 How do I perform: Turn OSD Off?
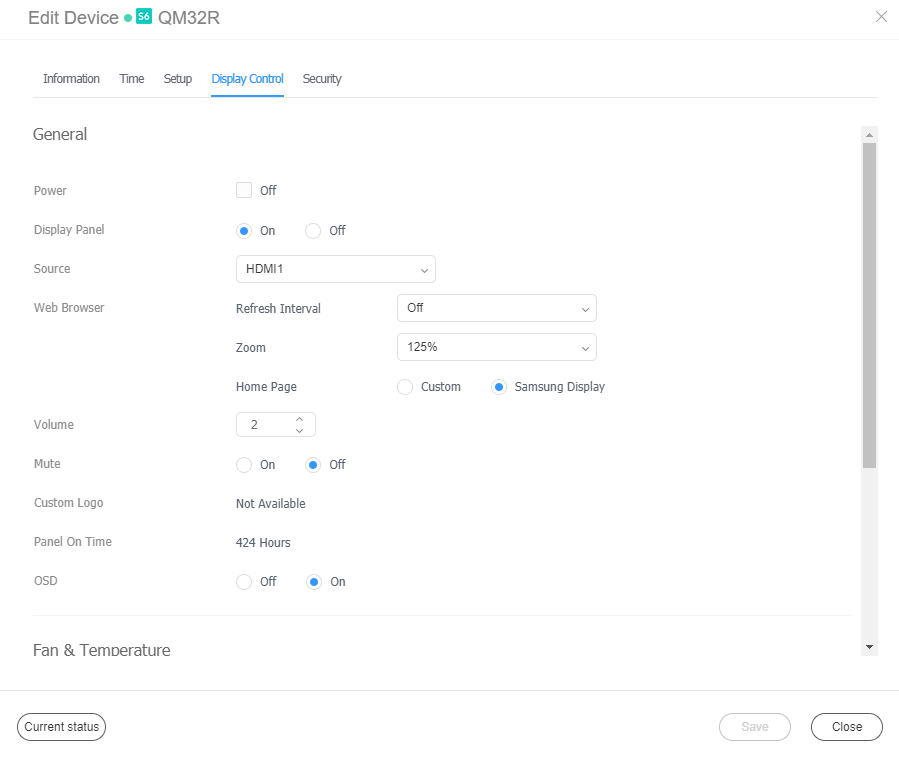pos(244,582)
